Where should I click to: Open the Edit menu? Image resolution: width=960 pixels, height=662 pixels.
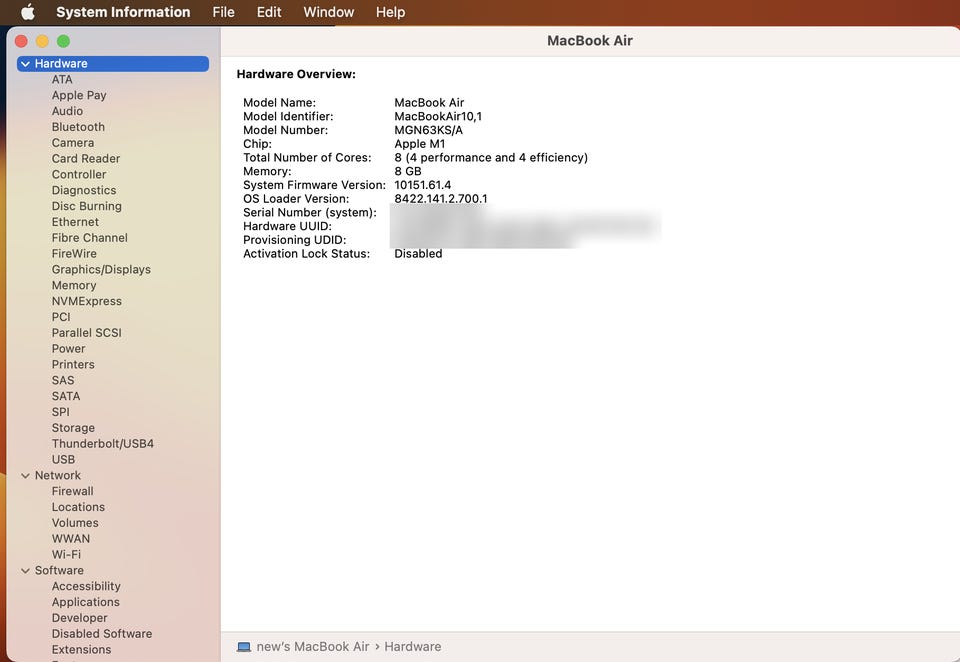[x=269, y=12]
